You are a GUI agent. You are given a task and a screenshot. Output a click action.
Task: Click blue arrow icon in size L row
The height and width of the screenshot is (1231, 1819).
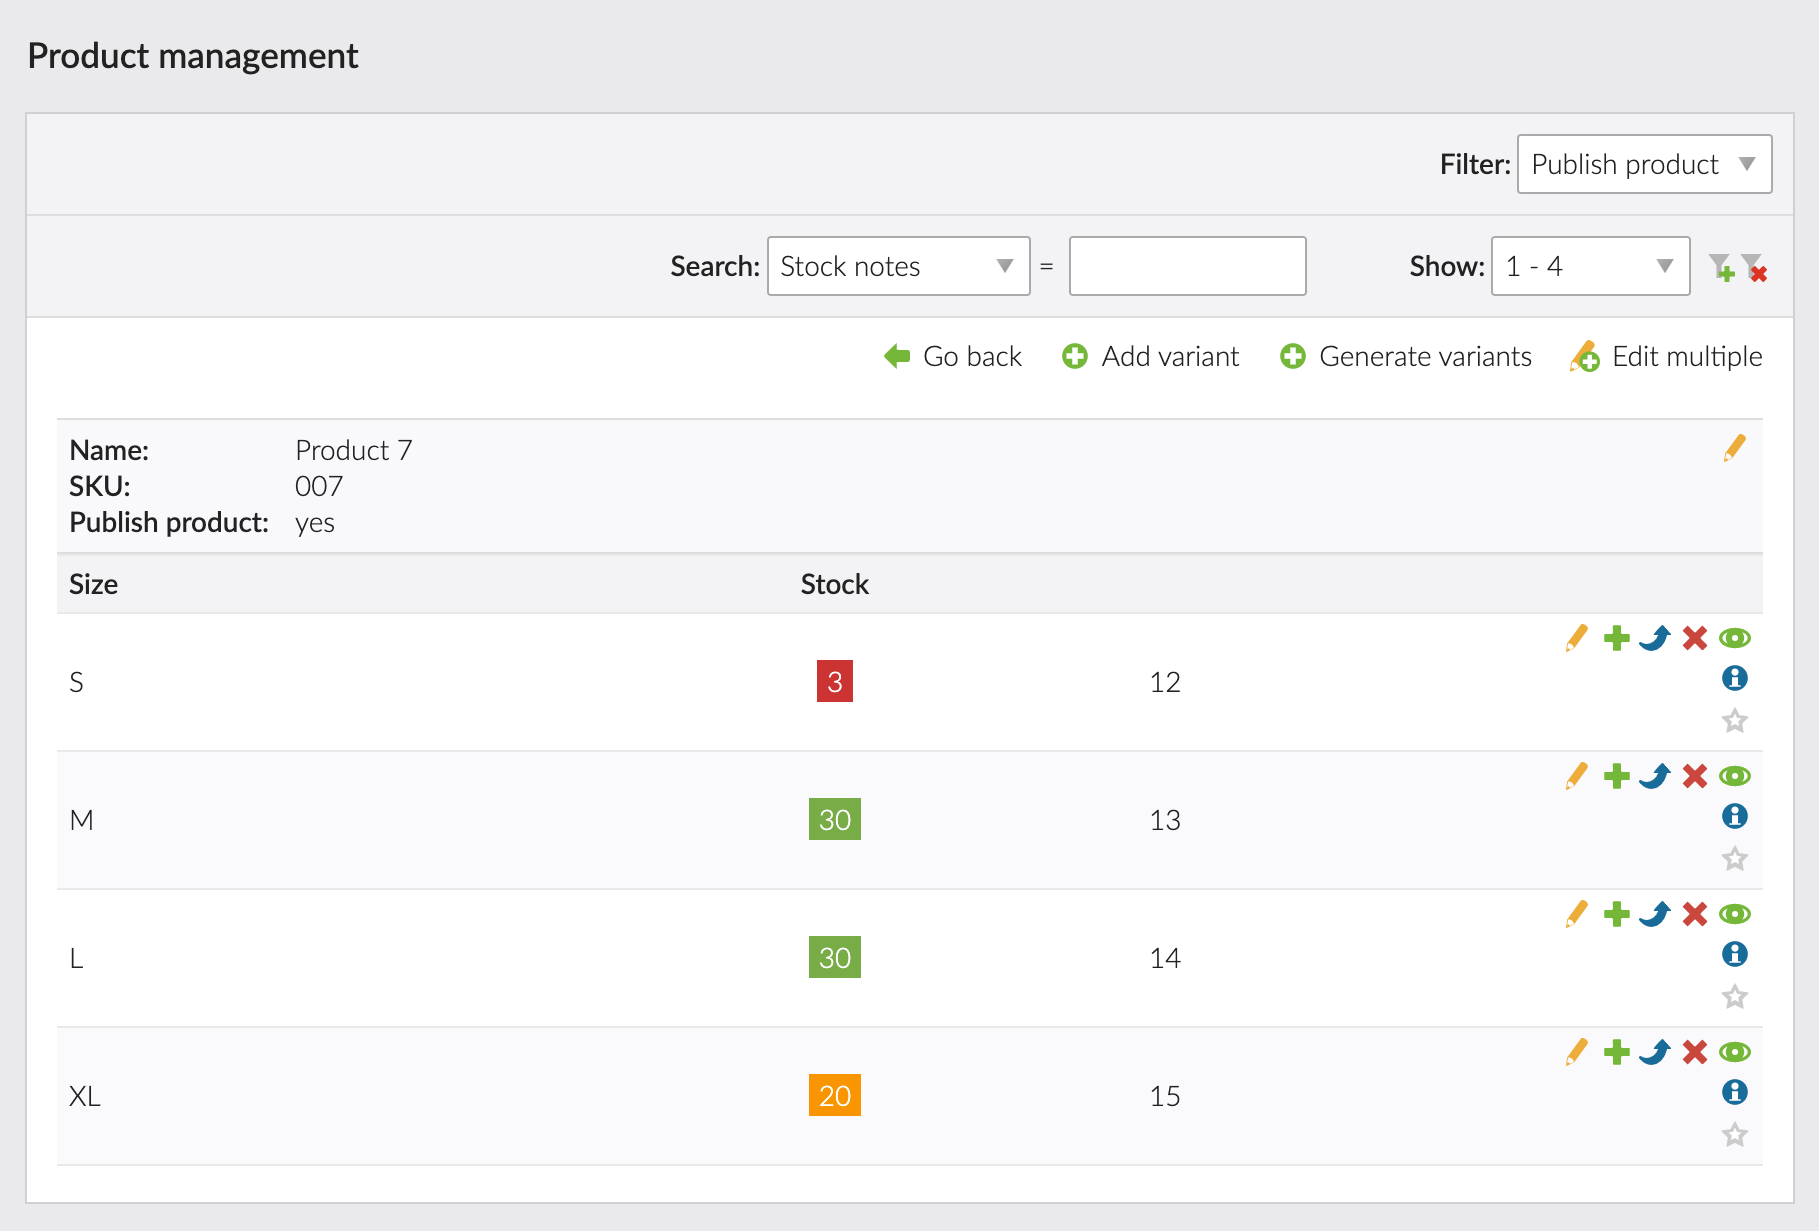(1655, 914)
